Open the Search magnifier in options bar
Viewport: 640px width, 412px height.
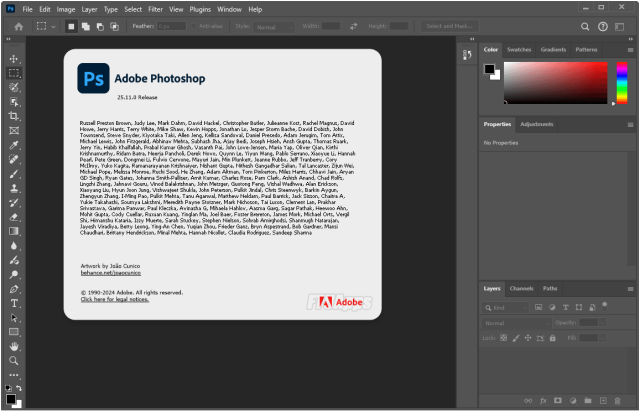tap(585, 27)
